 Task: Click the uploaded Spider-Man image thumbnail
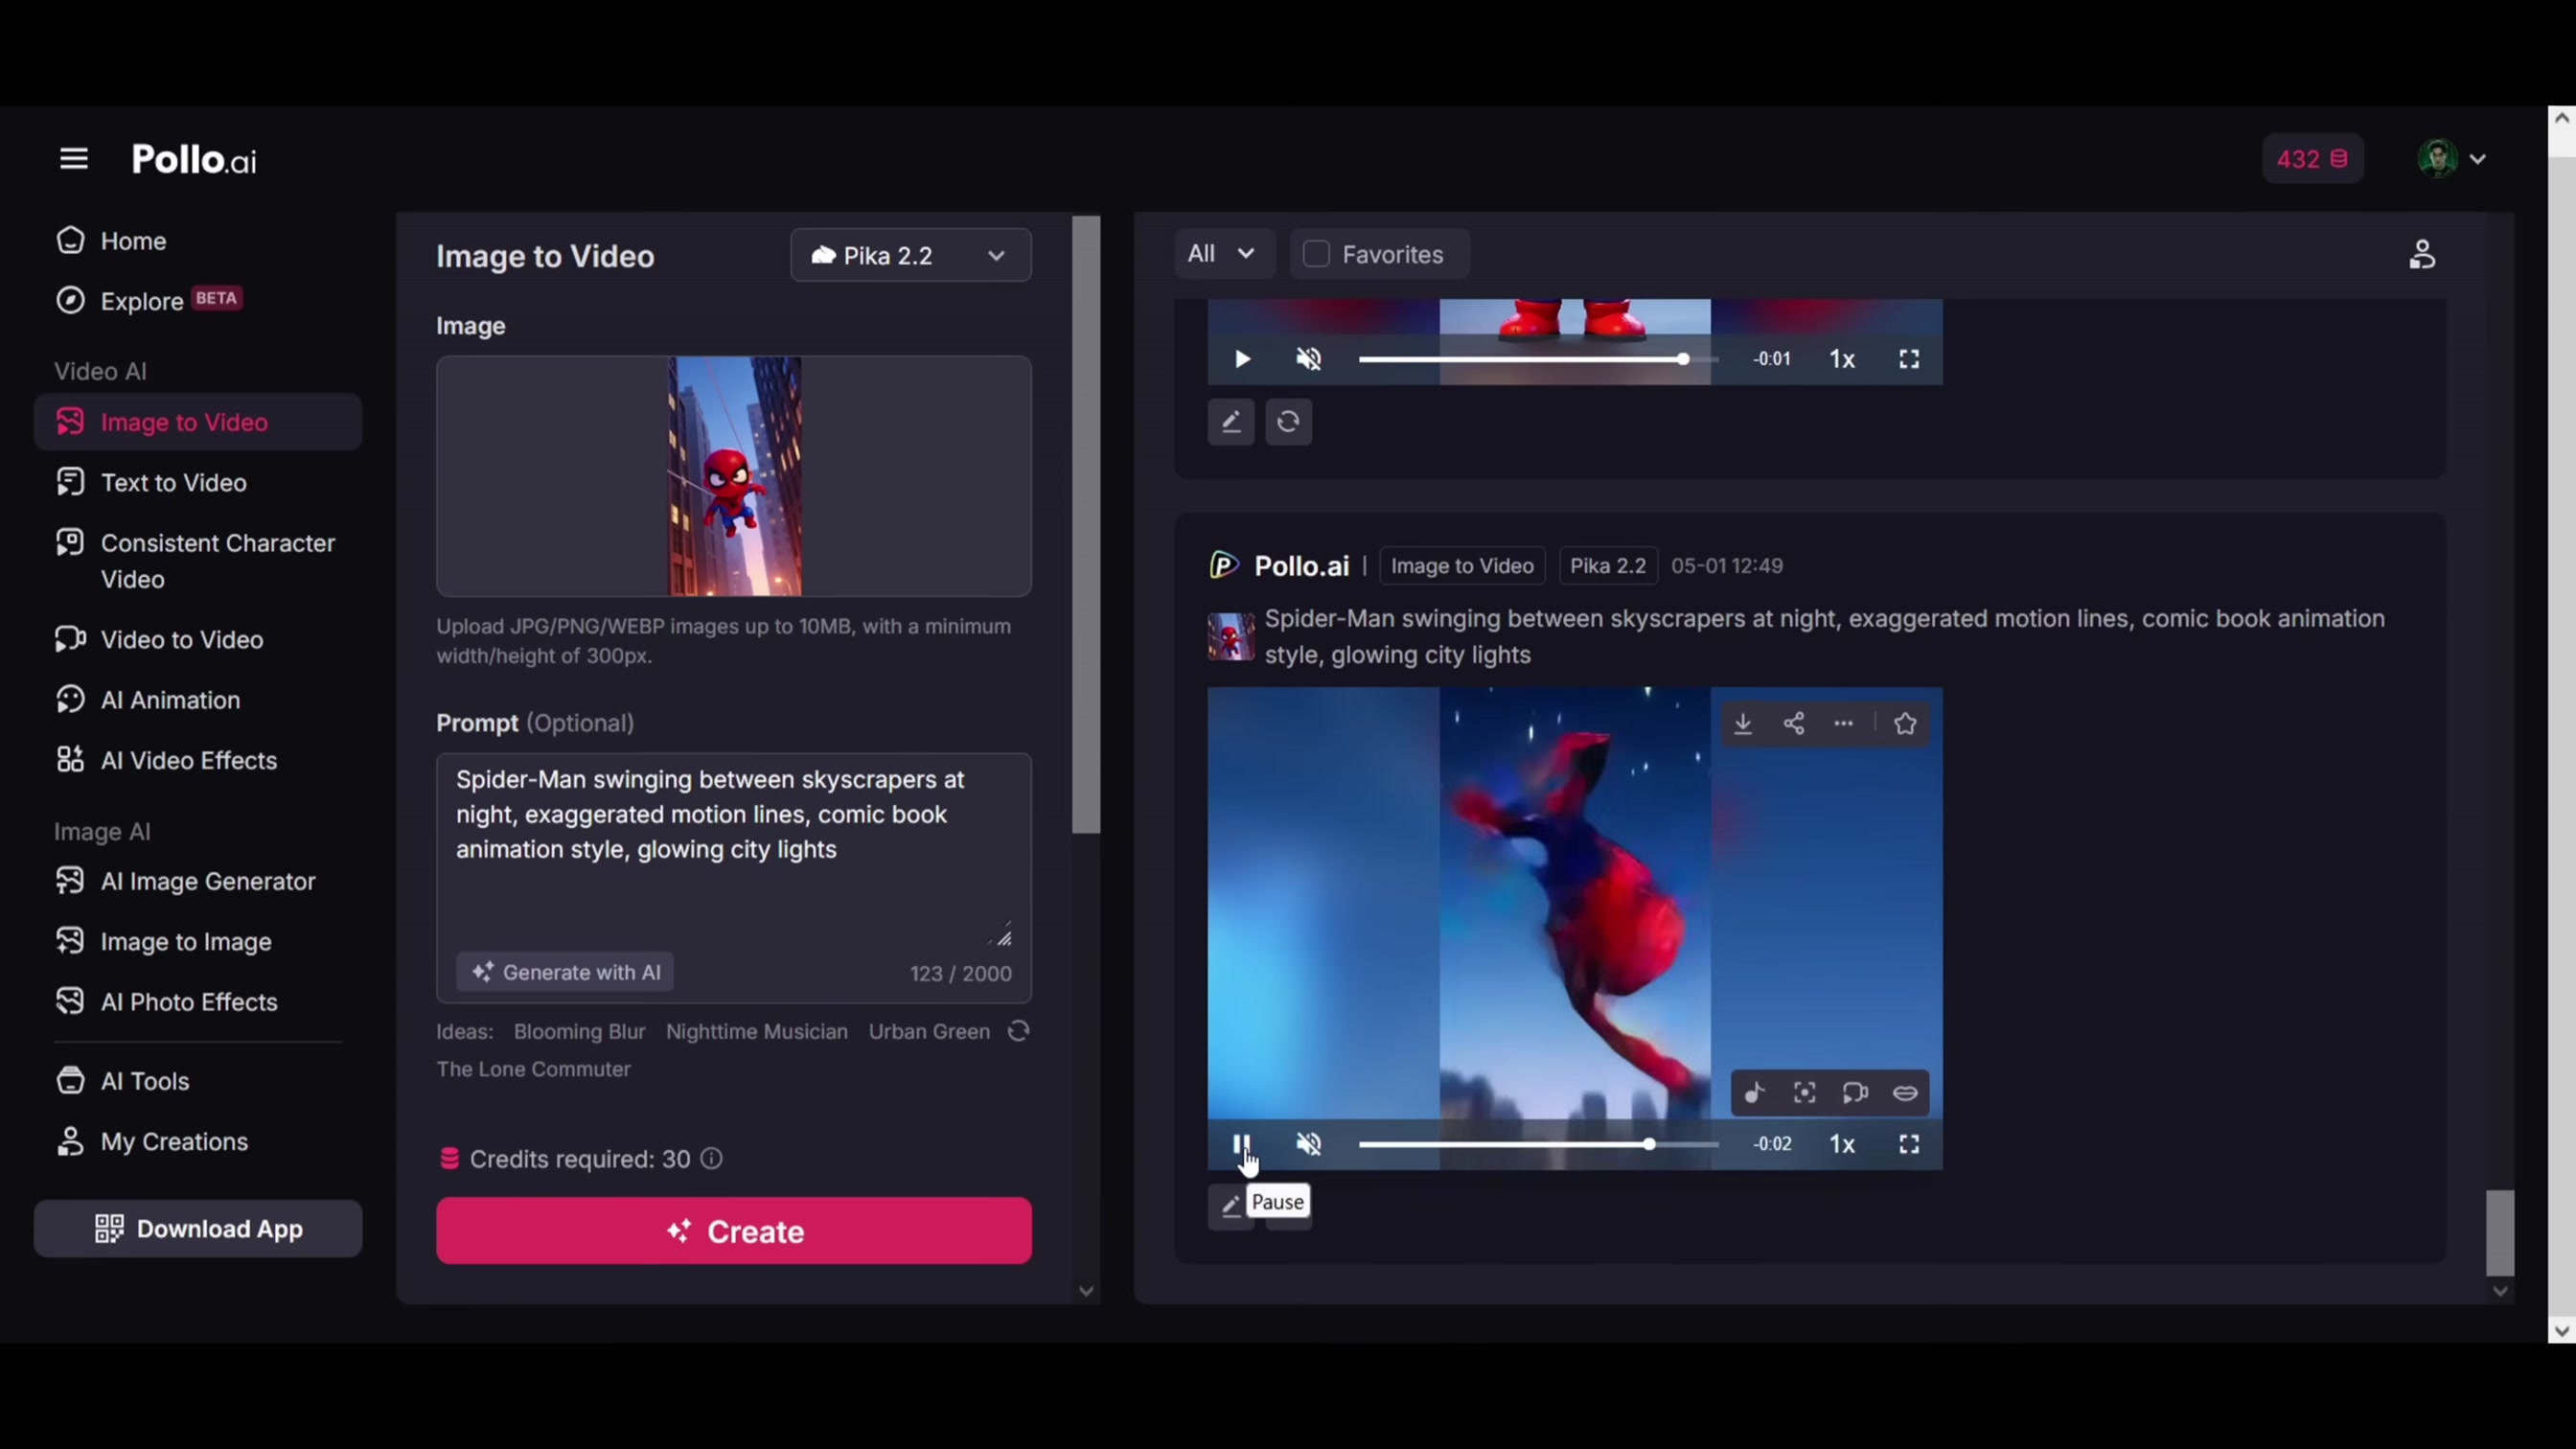coord(735,476)
